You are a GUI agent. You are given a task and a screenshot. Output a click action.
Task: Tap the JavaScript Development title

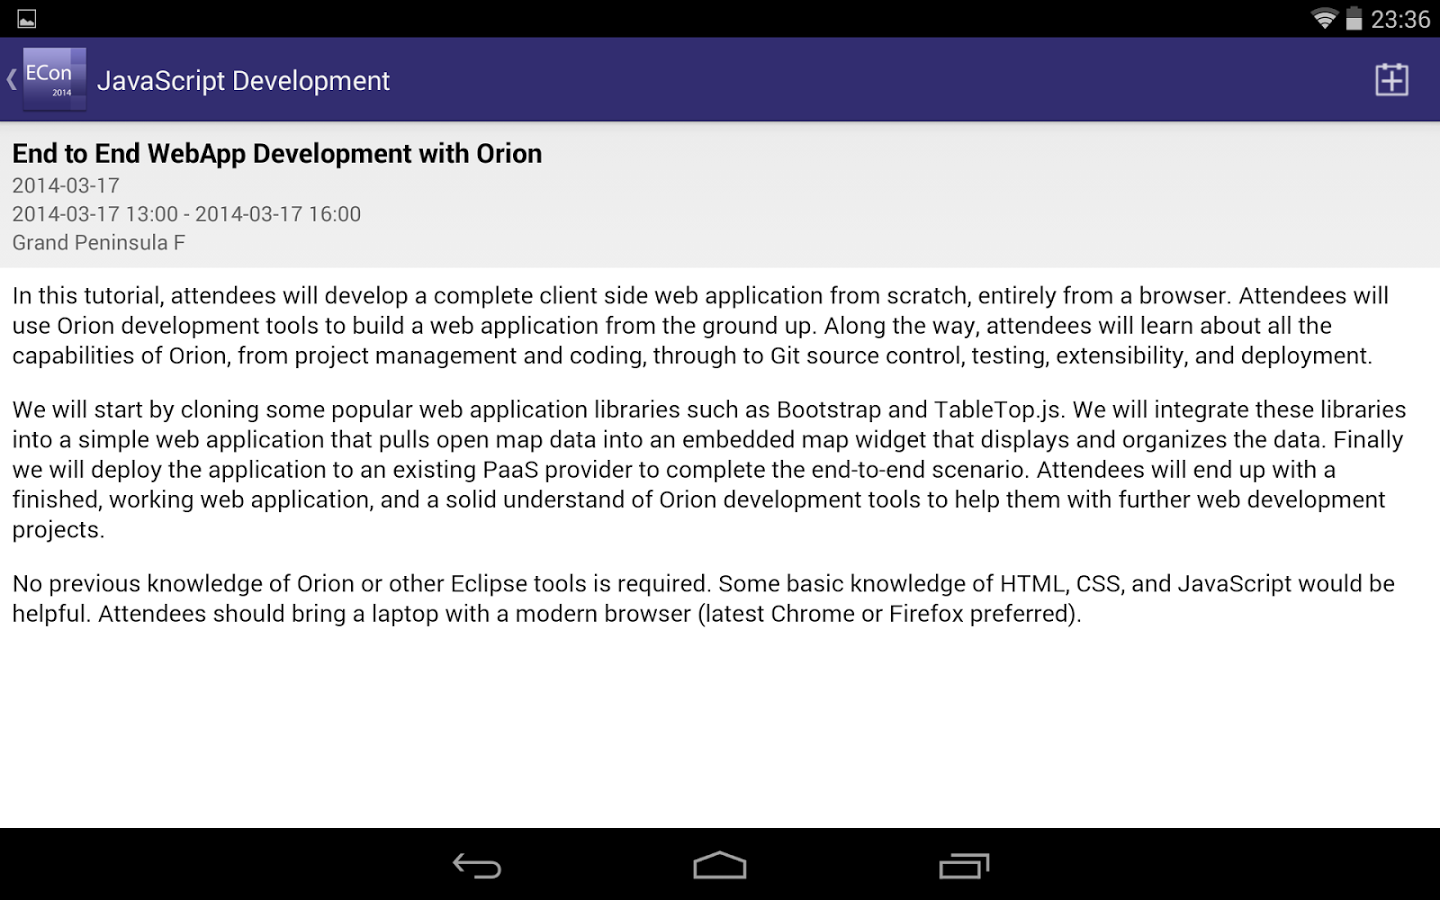click(243, 81)
